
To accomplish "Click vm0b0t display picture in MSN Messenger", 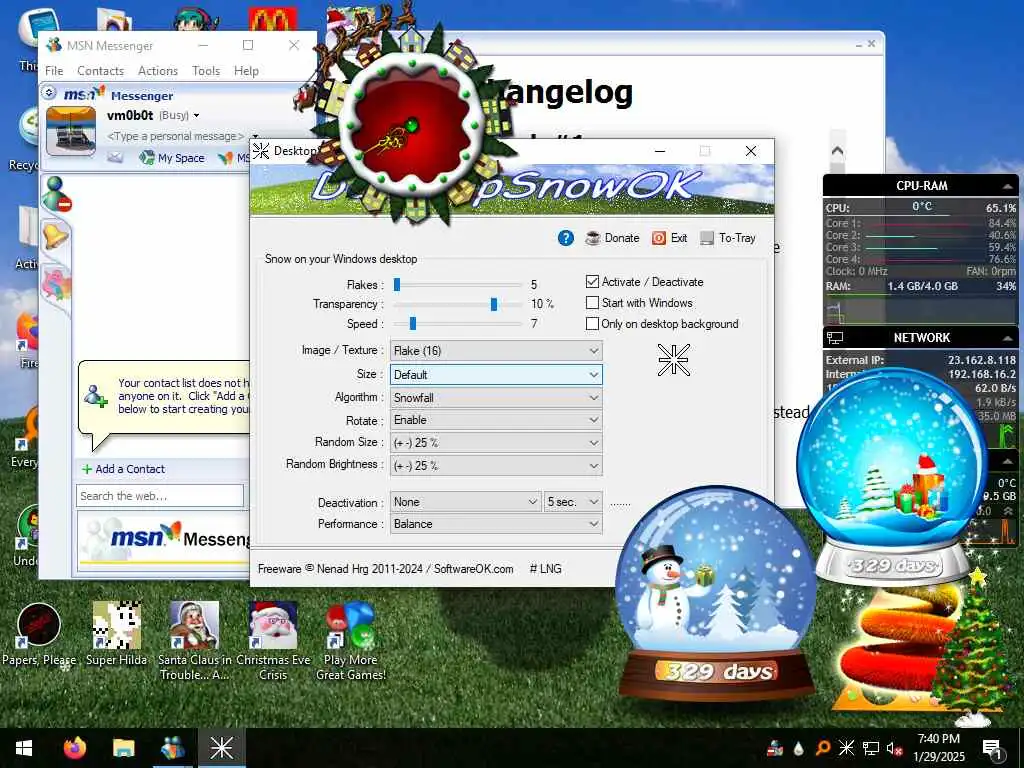I will 71,131.
